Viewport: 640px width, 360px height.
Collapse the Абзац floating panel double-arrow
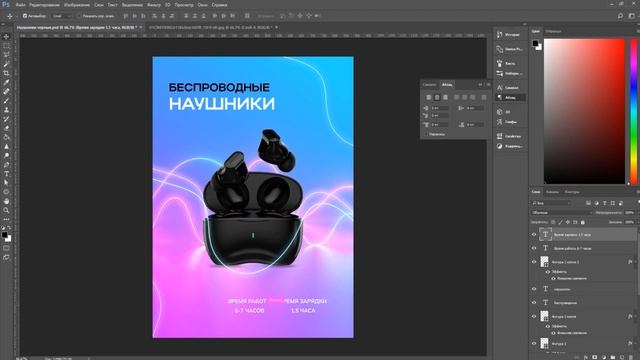[480, 84]
